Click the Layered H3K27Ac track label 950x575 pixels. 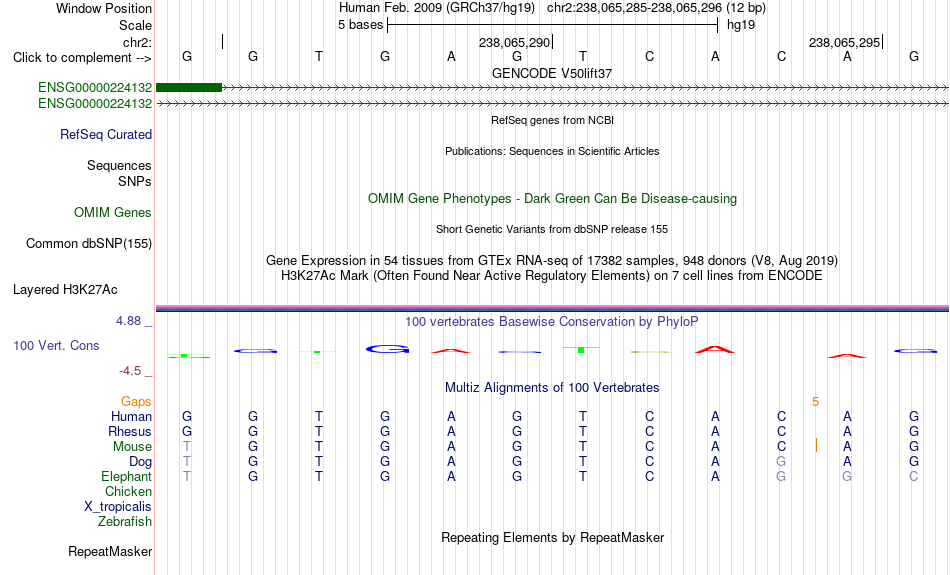coord(65,290)
